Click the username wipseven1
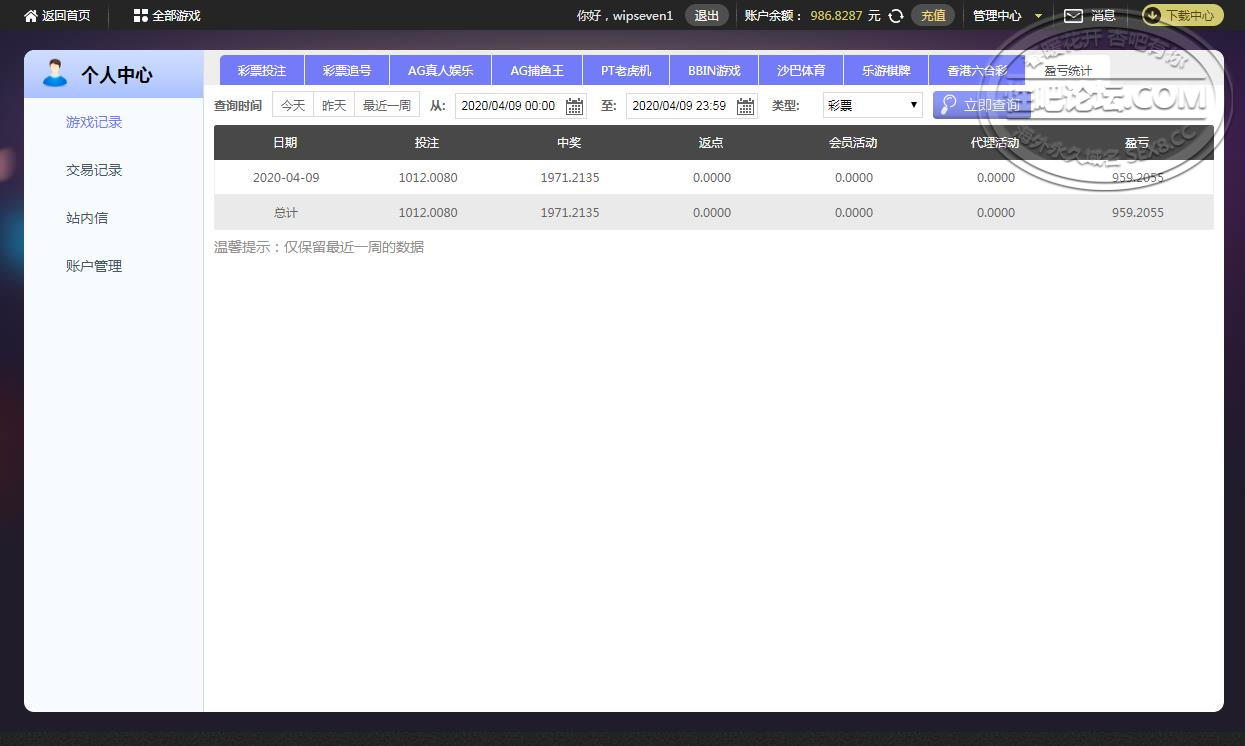 coord(642,16)
